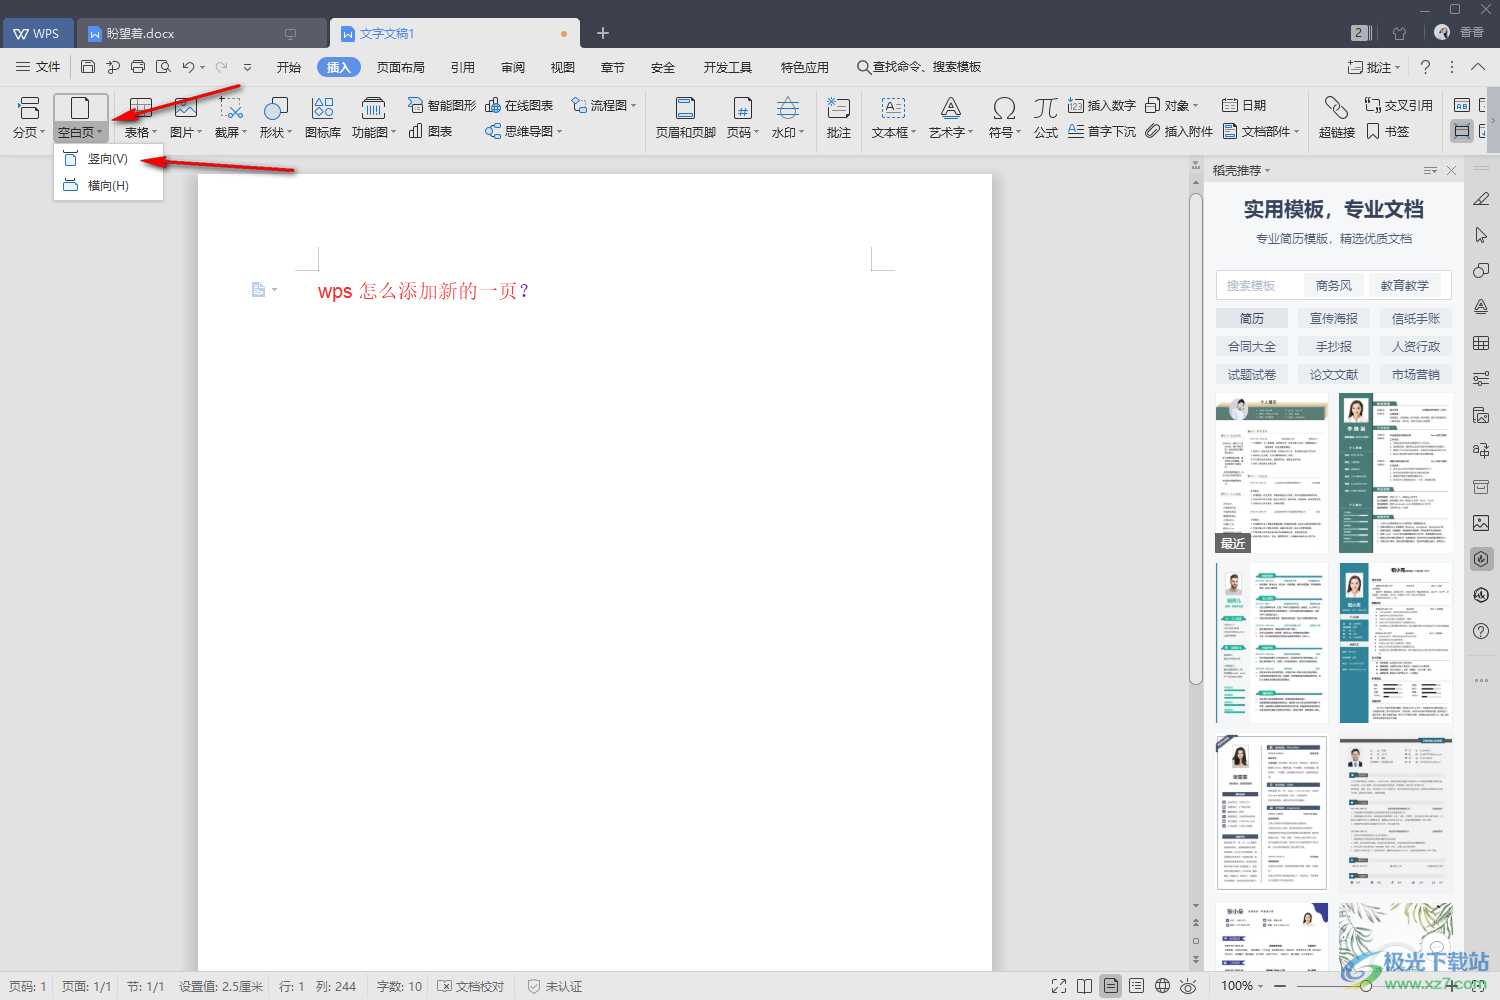This screenshot has height=1000, width=1500.
Task: Click the search templates (搜索模板) field
Action: click(1260, 285)
